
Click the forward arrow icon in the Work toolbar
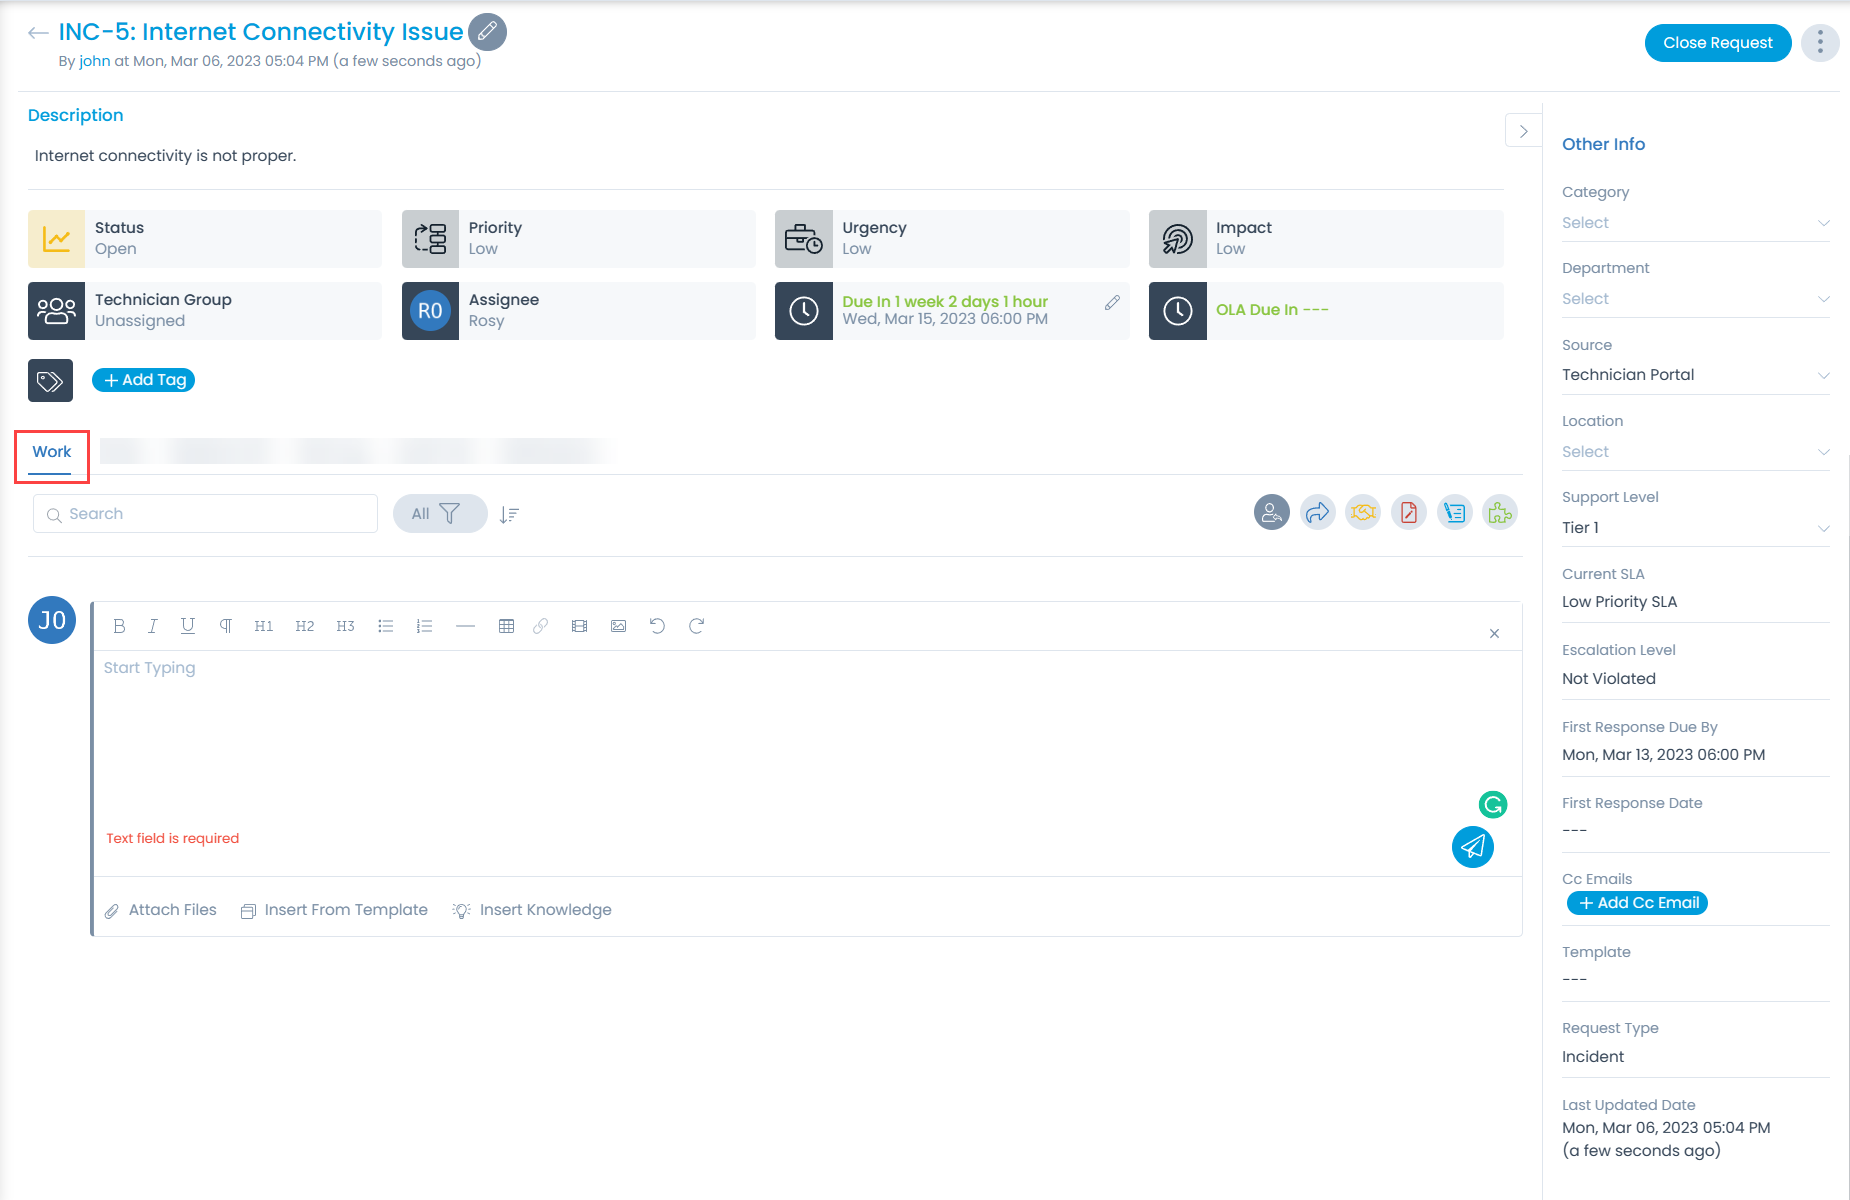[1317, 513]
